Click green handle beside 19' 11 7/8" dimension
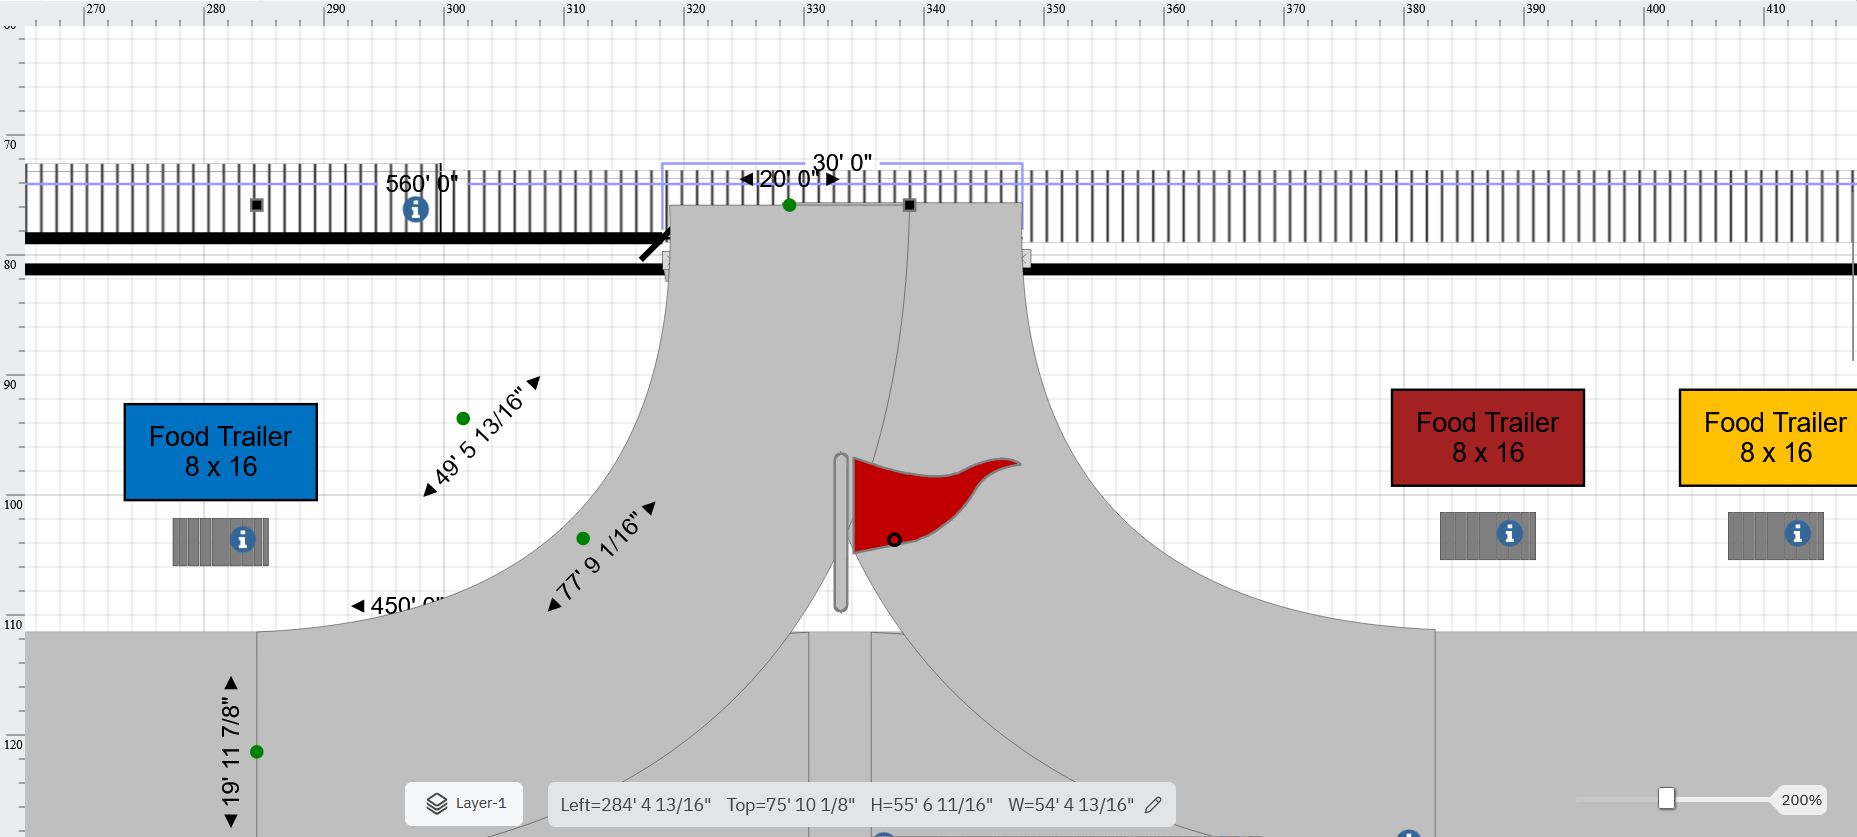 coord(257,752)
